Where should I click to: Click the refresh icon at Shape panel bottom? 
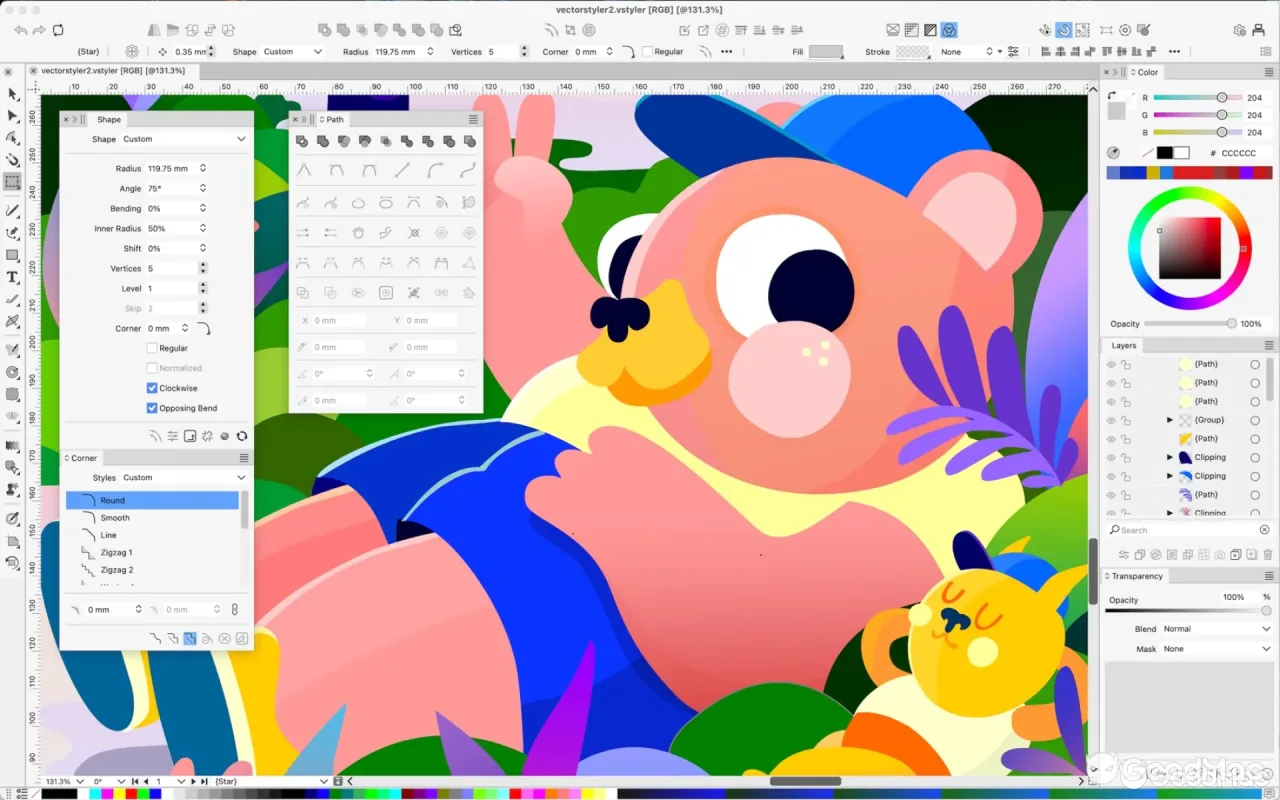point(242,436)
